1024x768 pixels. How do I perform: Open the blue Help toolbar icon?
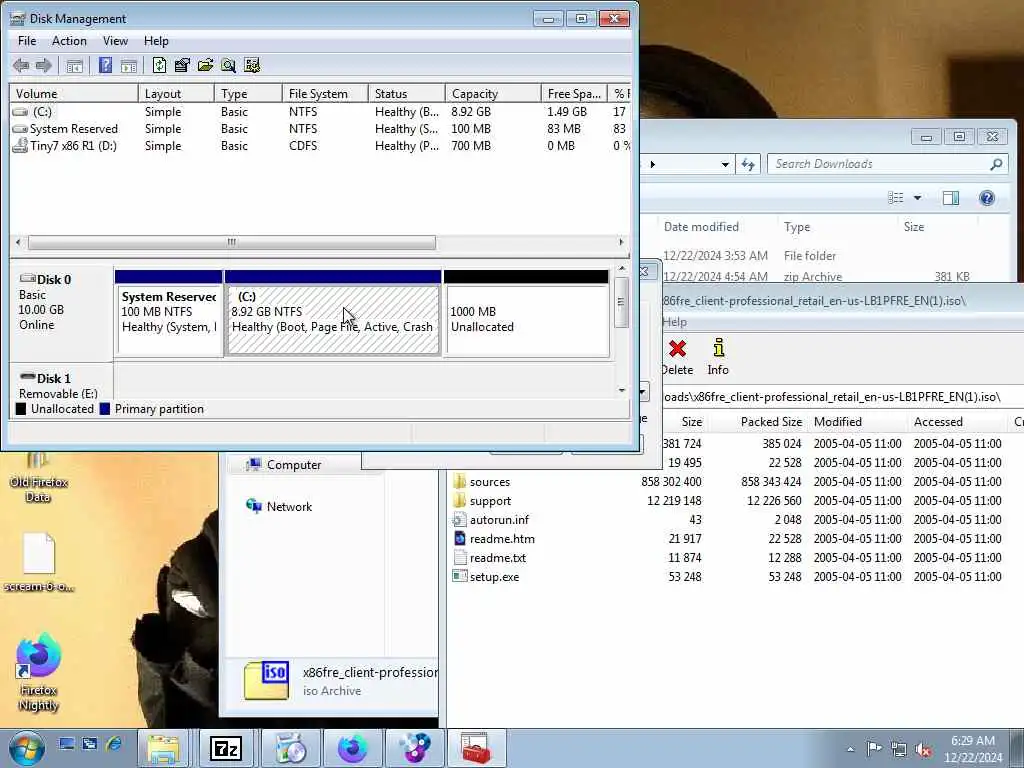(x=105, y=65)
